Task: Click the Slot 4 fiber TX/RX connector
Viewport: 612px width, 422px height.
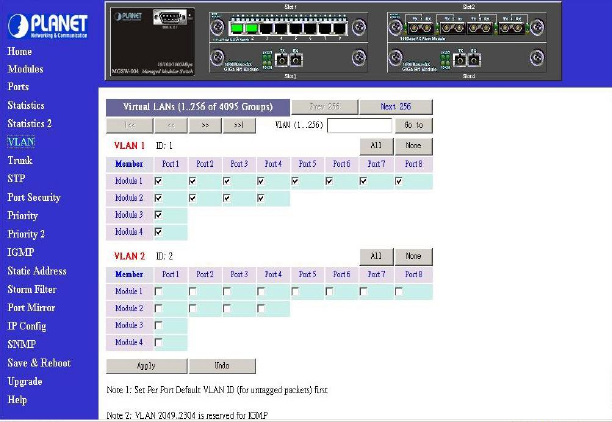Action: tap(467, 60)
